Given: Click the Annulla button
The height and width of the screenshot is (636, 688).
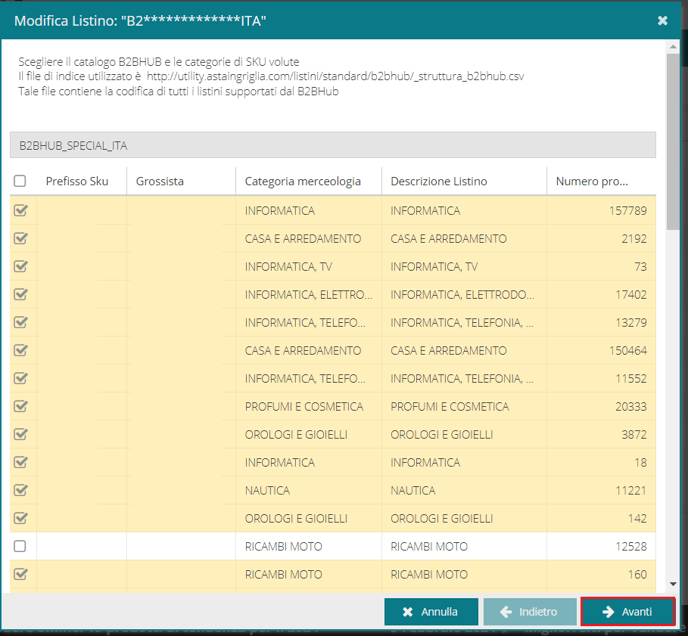Looking at the screenshot, I should [431, 611].
